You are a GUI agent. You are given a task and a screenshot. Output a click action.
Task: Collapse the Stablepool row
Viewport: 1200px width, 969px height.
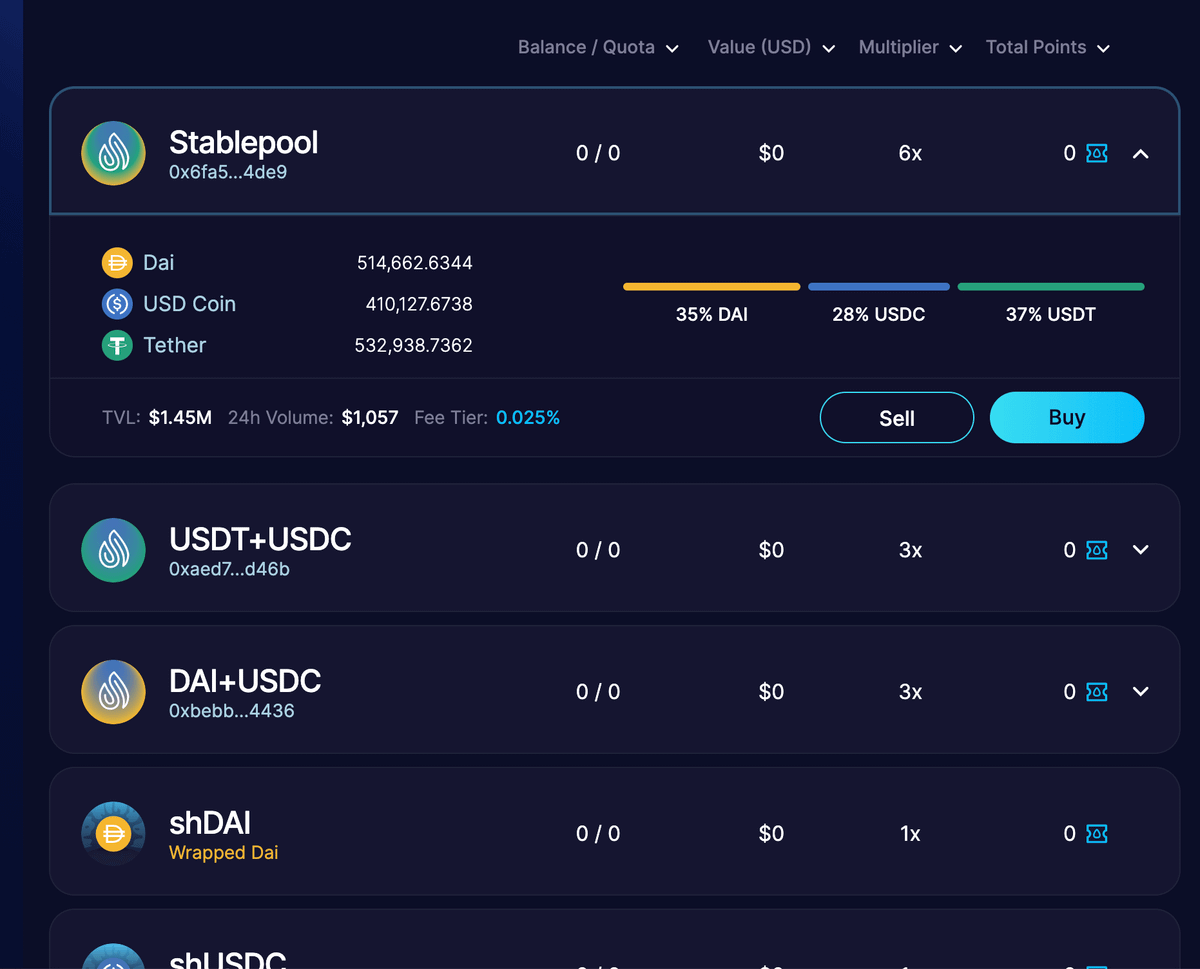coord(1140,154)
